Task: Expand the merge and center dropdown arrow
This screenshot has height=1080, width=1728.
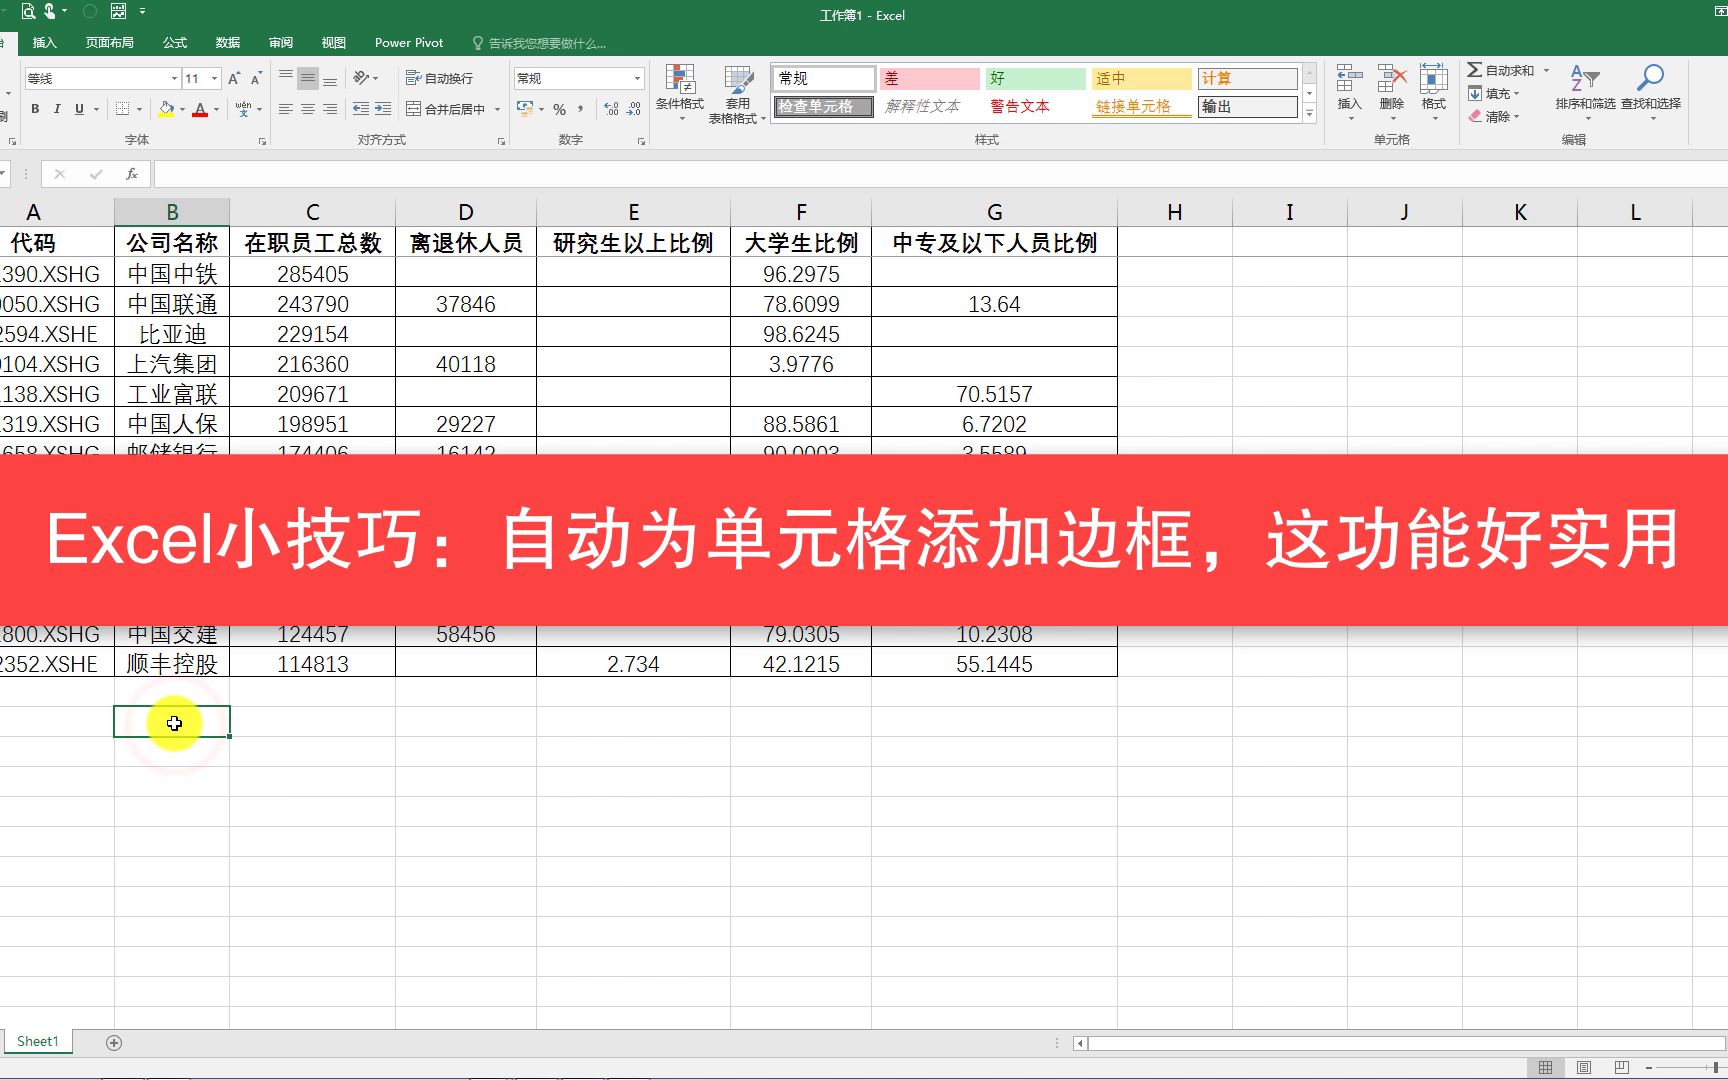Action: tap(497, 109)
